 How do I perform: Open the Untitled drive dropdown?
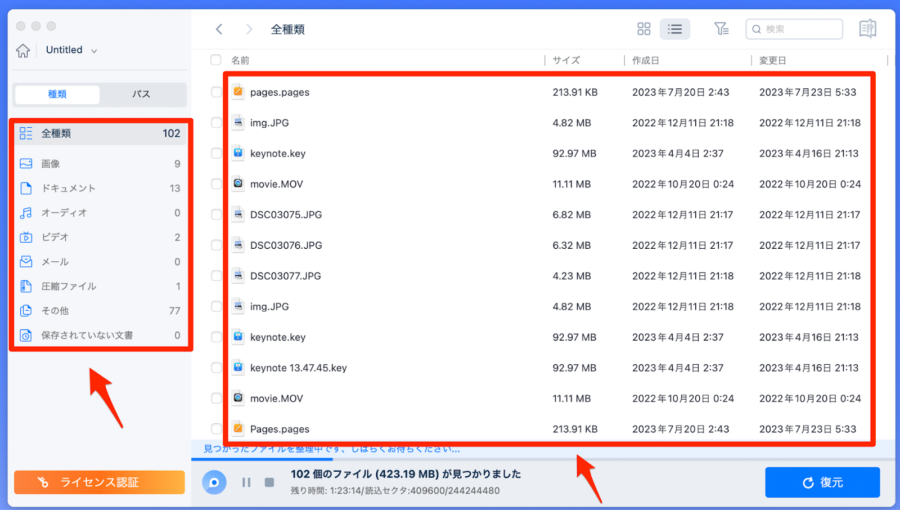point(71,50)
